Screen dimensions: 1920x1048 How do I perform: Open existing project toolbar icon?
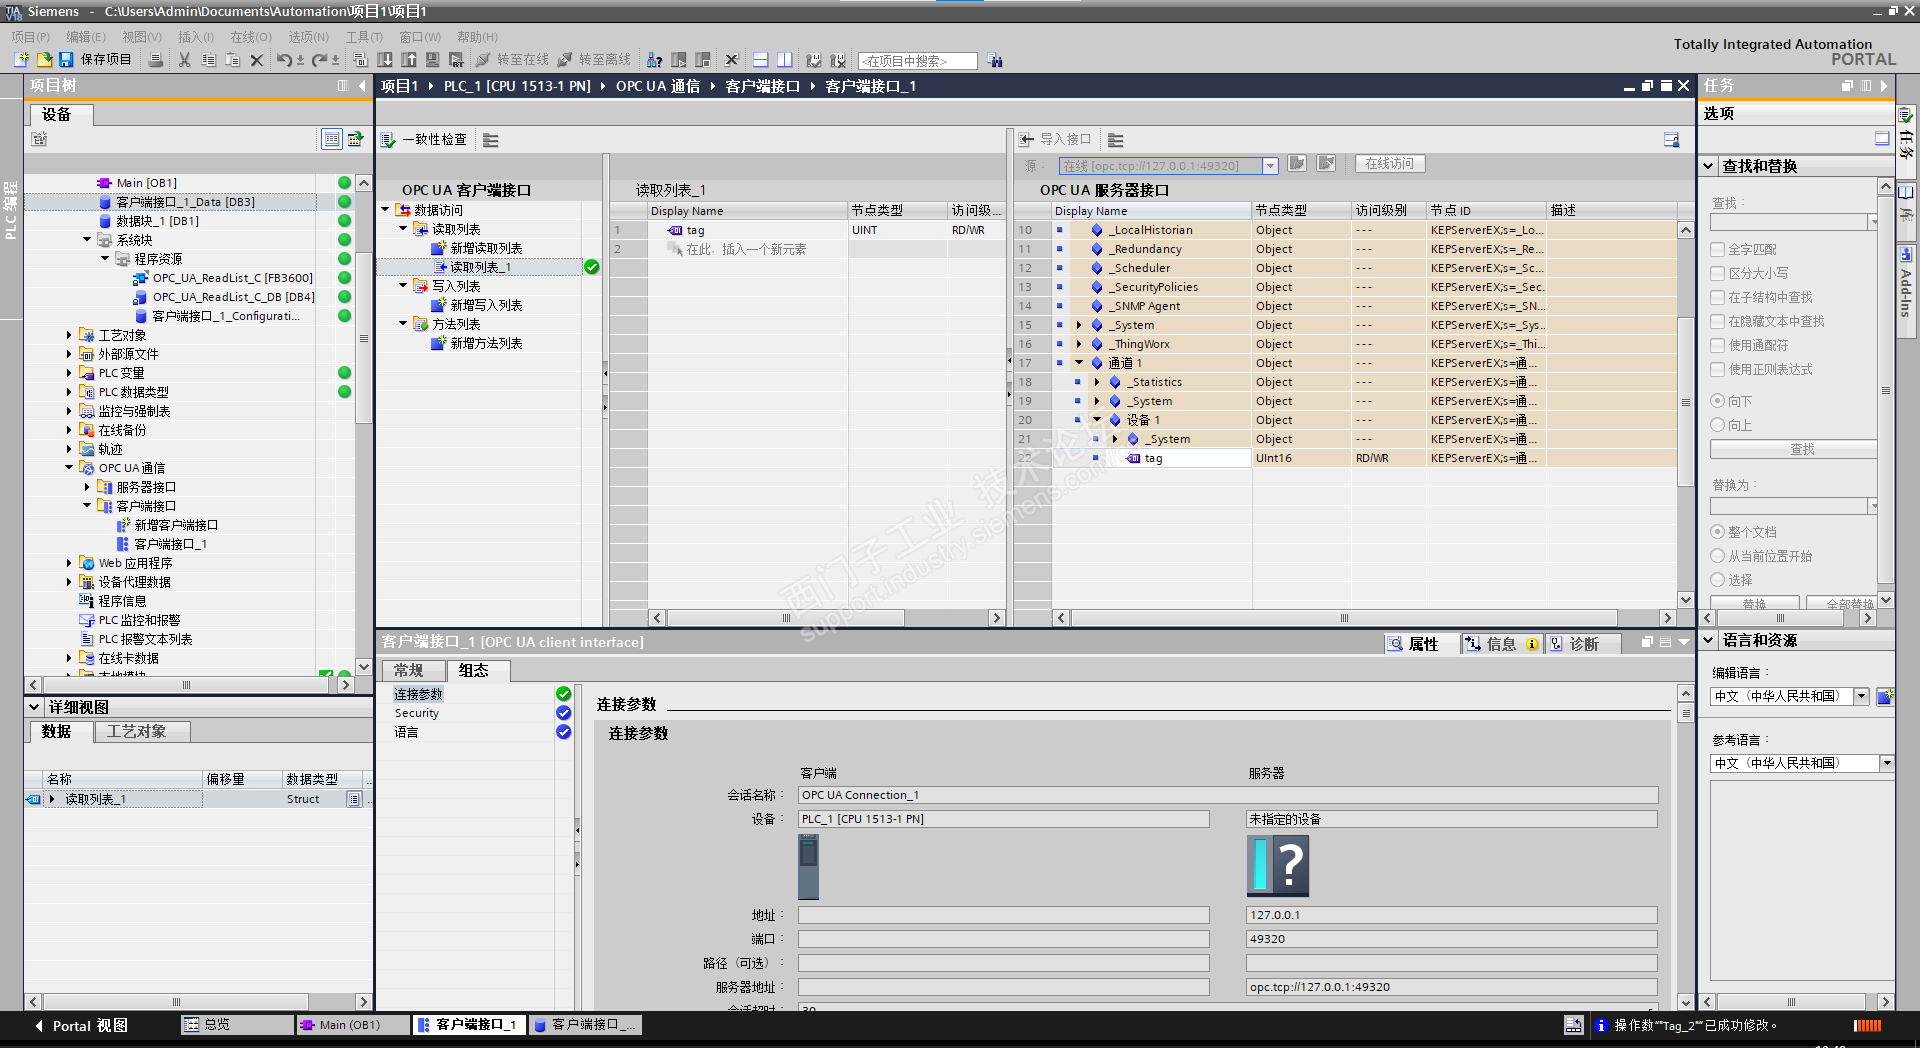click(x=44, y=60)
